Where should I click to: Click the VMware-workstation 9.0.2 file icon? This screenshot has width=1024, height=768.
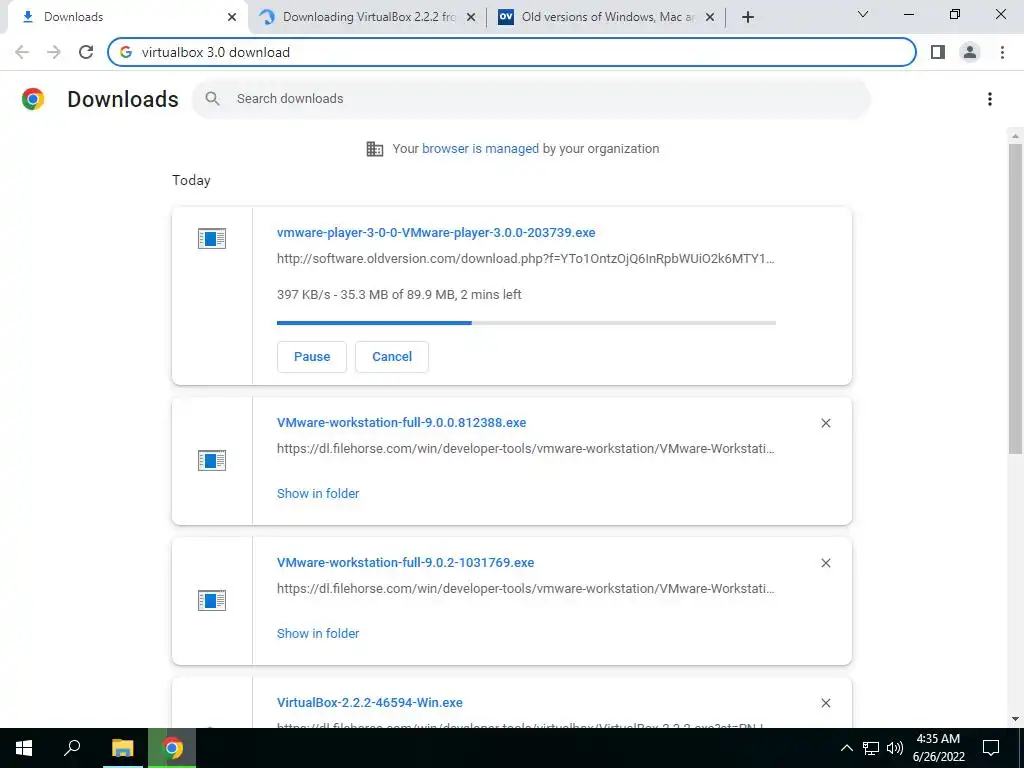[x=212, y=600]
